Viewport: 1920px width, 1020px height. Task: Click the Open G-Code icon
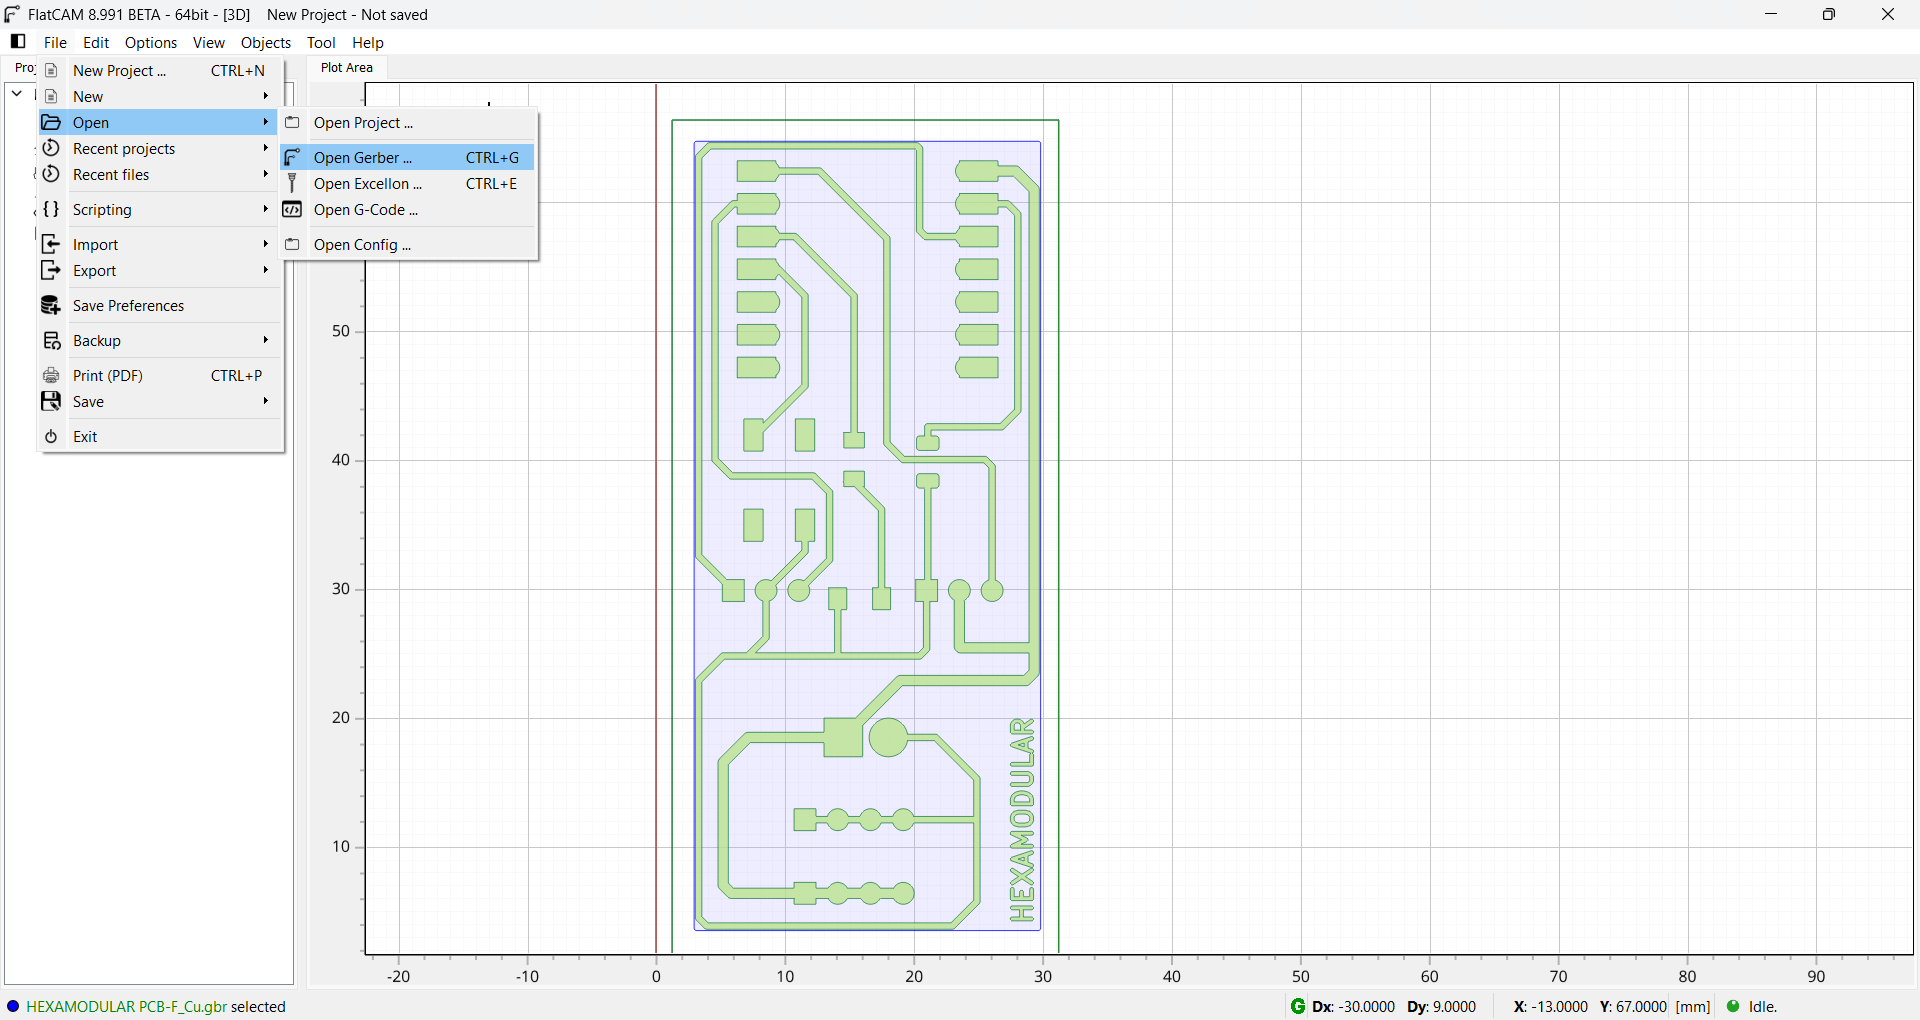(292, 210)
